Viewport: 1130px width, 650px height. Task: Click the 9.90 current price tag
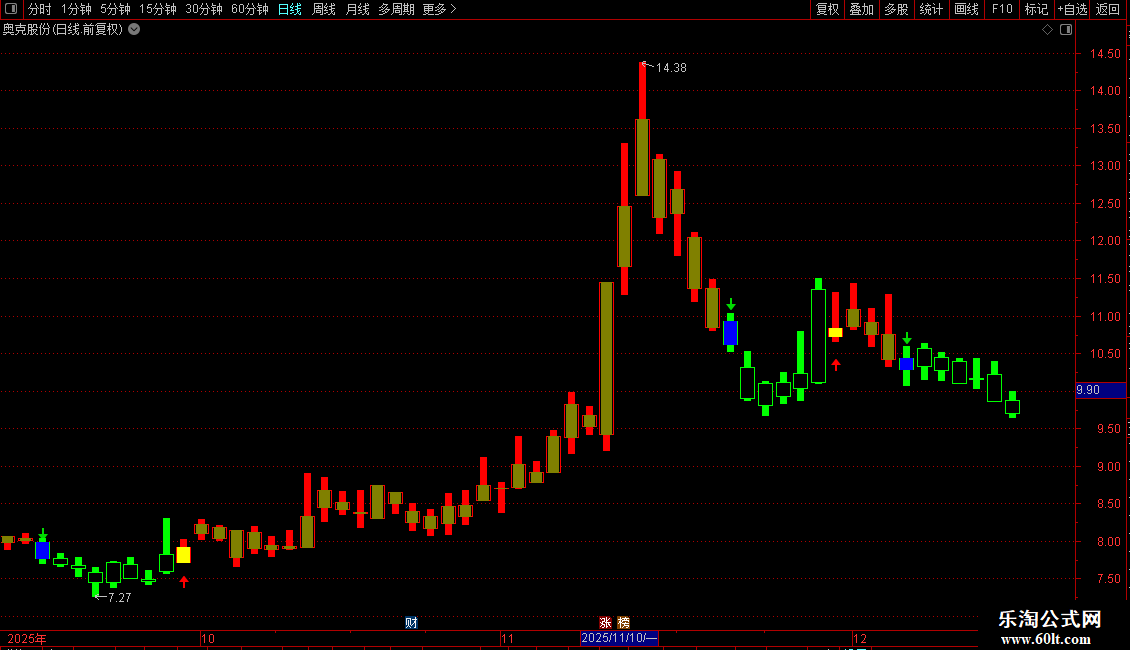point(1100,390)
